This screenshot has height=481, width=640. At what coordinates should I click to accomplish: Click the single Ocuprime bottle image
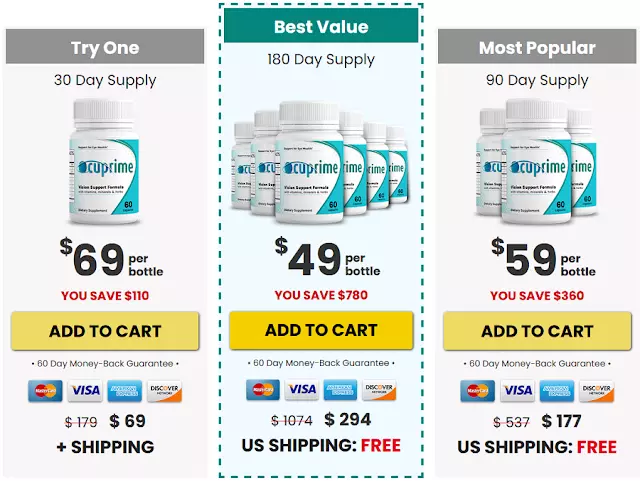(105, 162)
